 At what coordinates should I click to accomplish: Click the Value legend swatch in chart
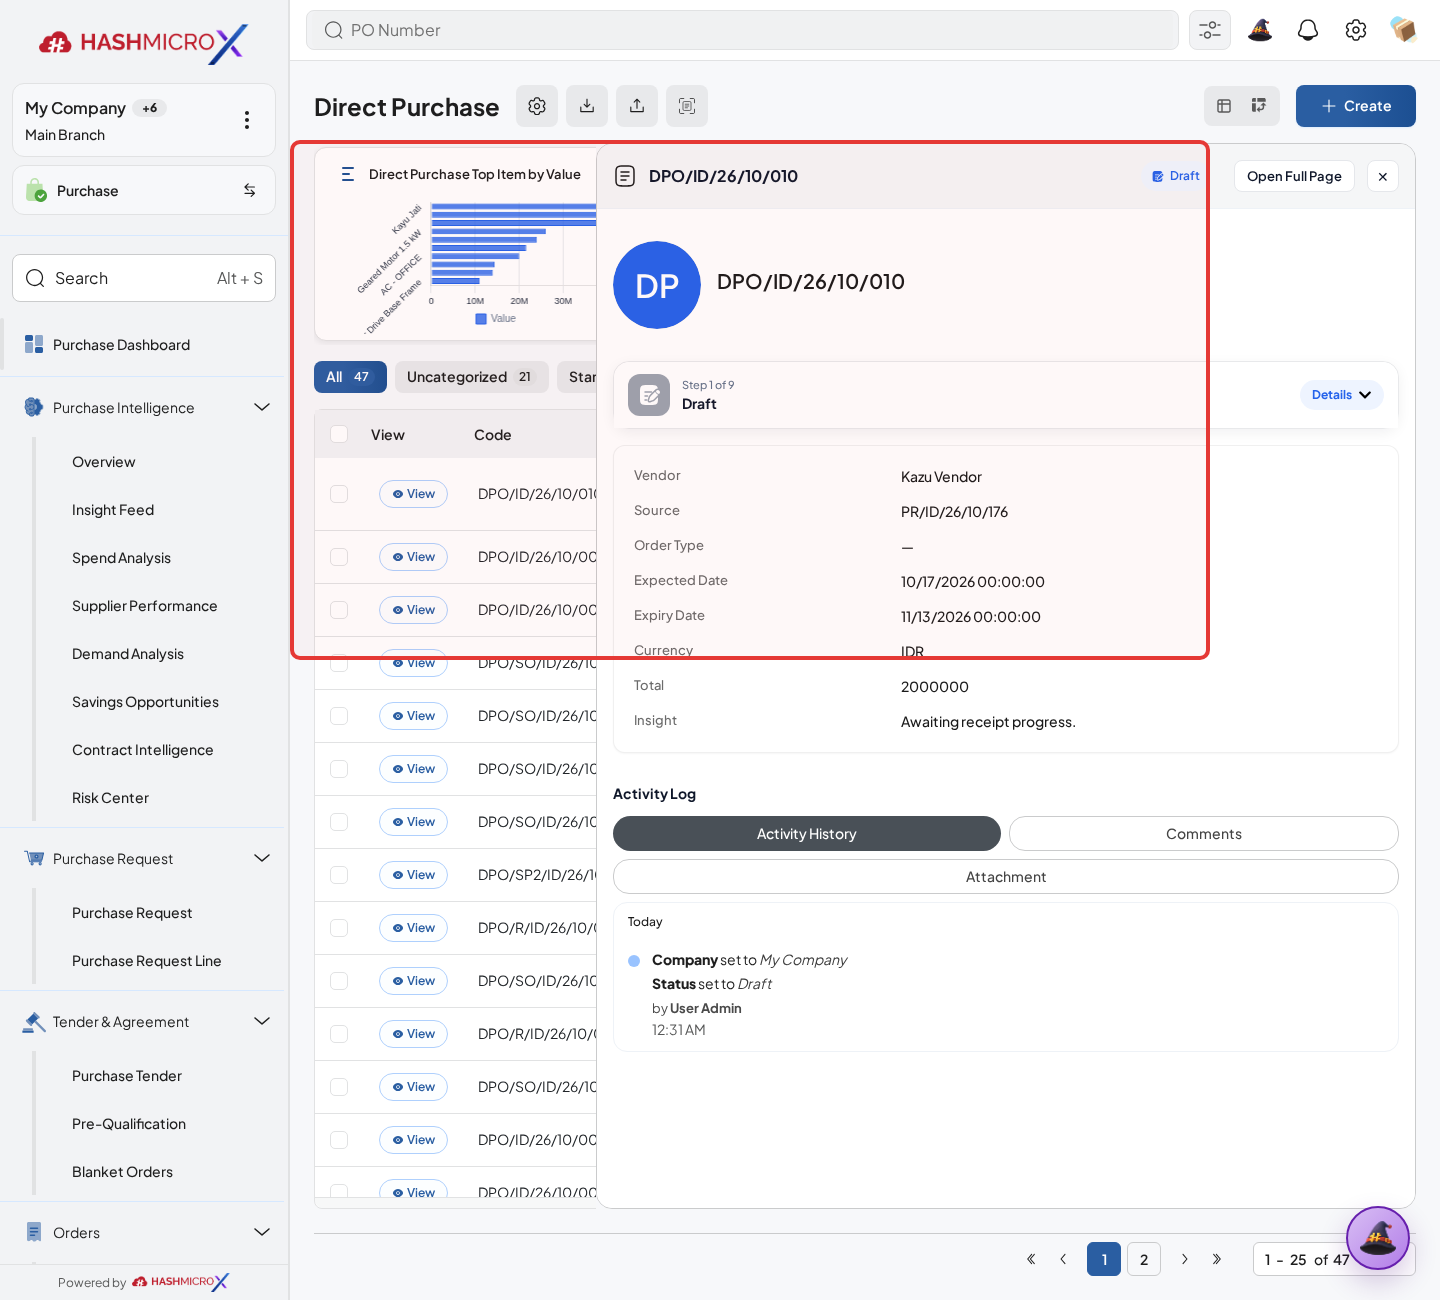[x=481, y=319]
